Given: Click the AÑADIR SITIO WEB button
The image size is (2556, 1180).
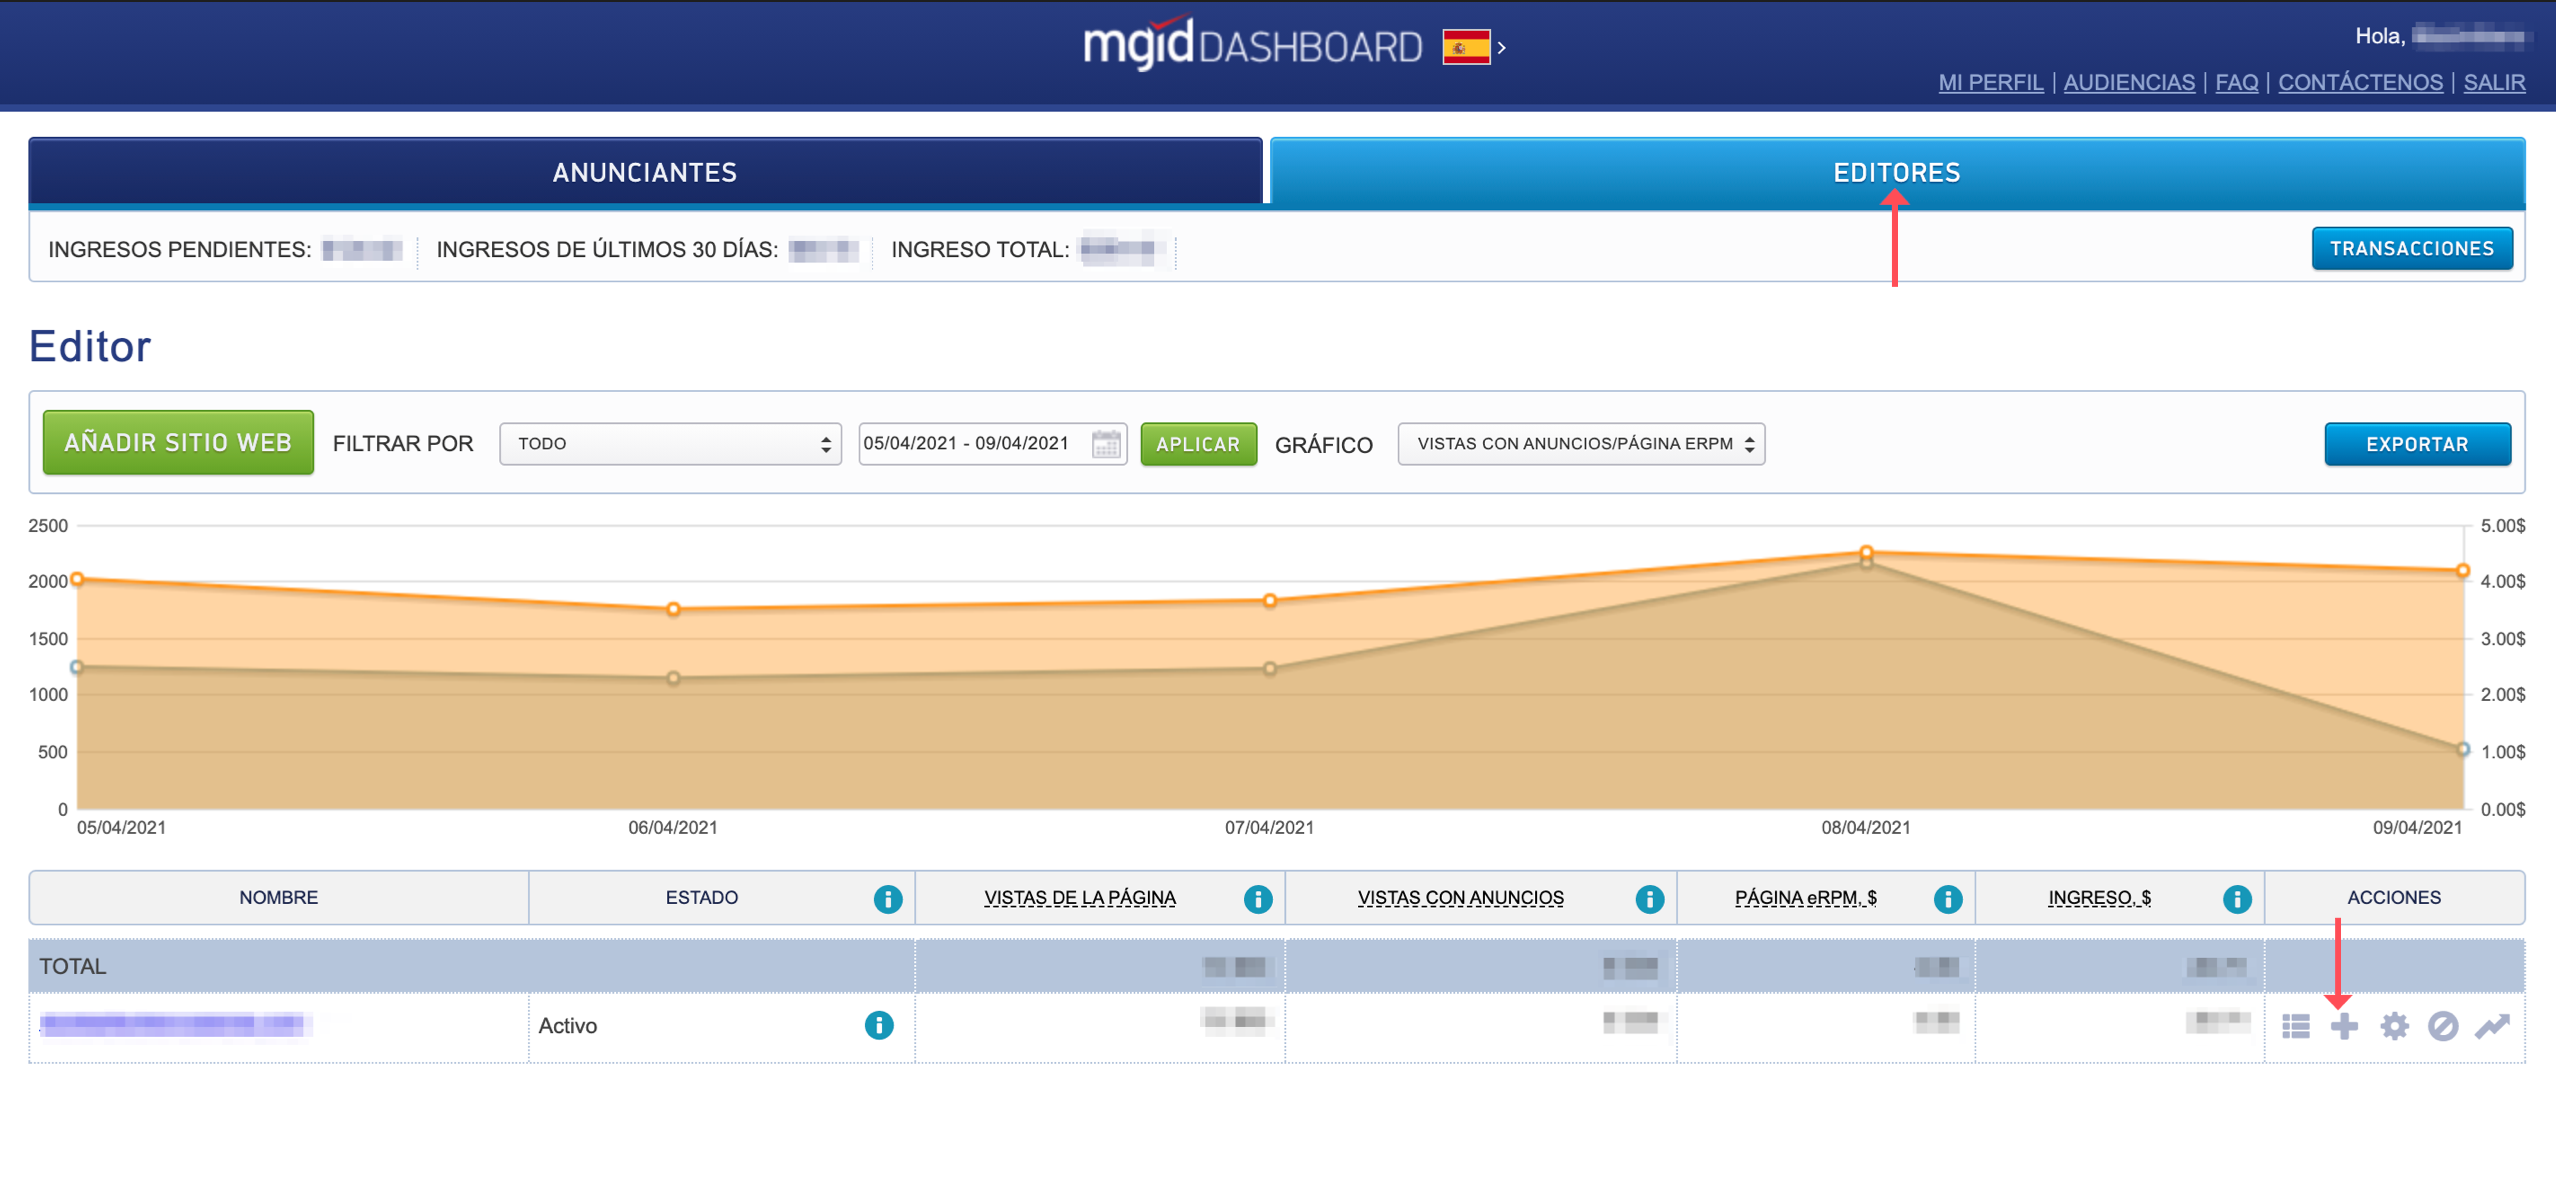Looking at the screenshot, I should (178, 442).
